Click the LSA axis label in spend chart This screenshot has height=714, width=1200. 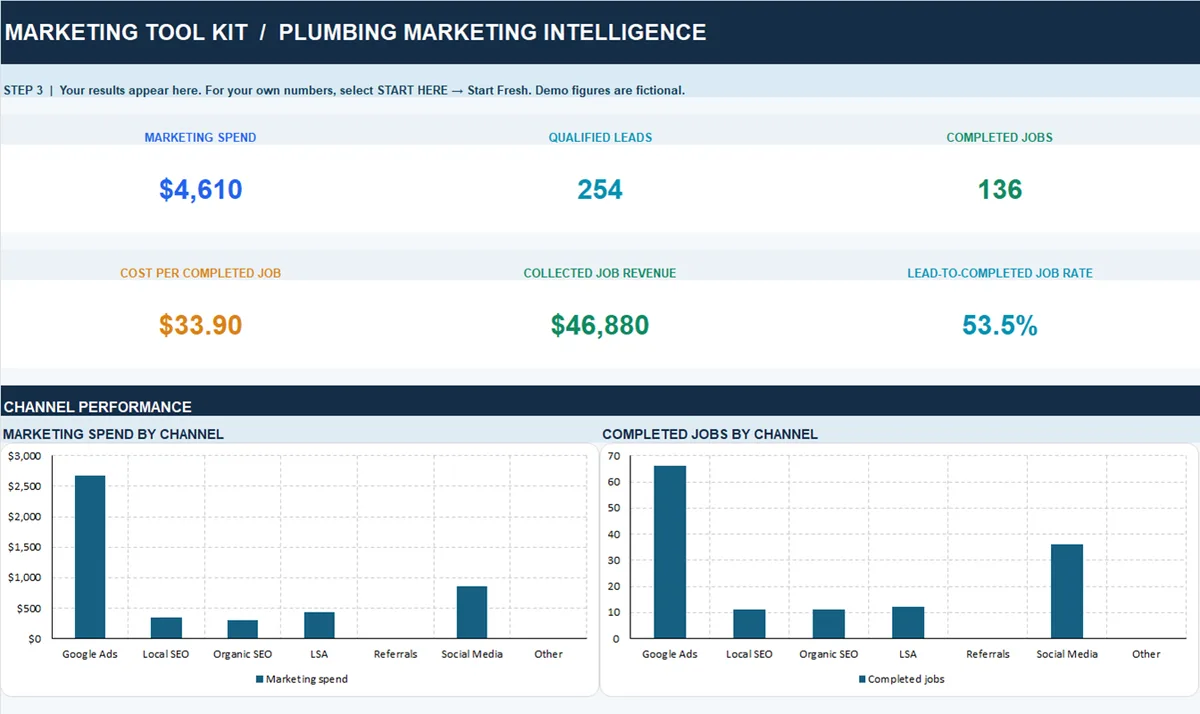pos(319,654)
